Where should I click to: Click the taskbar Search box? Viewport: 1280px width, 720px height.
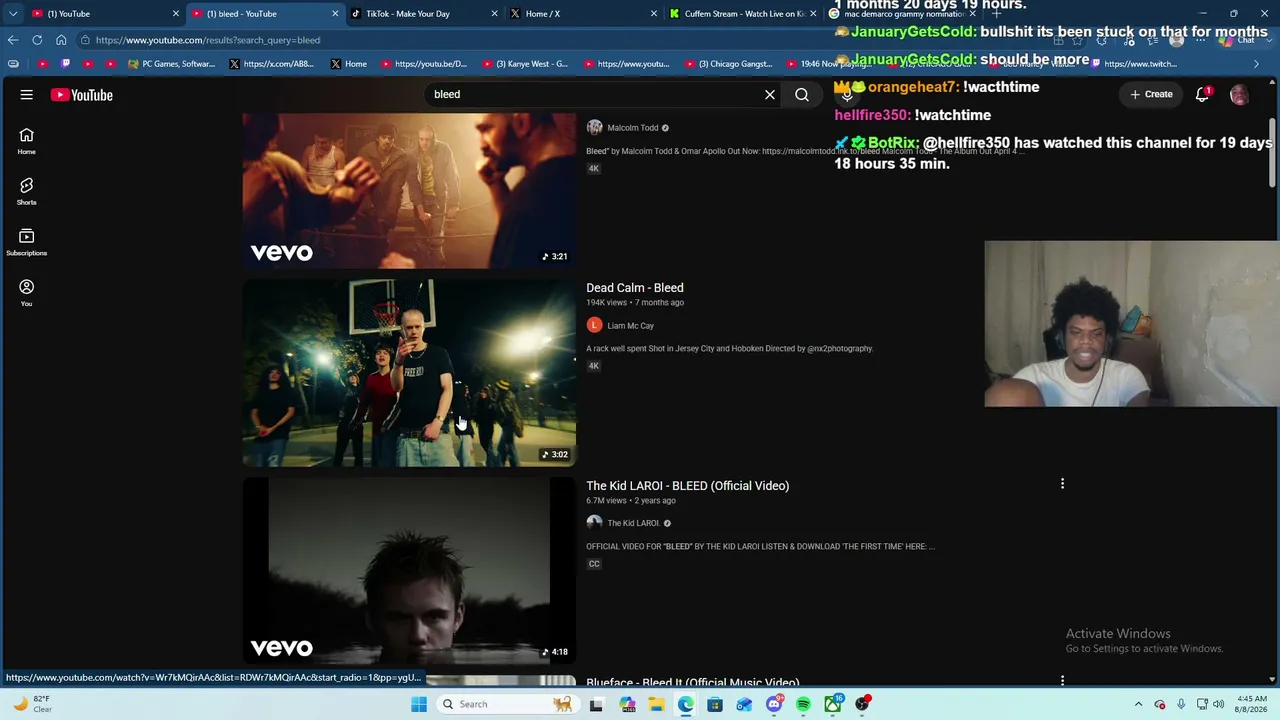point(507,704)
